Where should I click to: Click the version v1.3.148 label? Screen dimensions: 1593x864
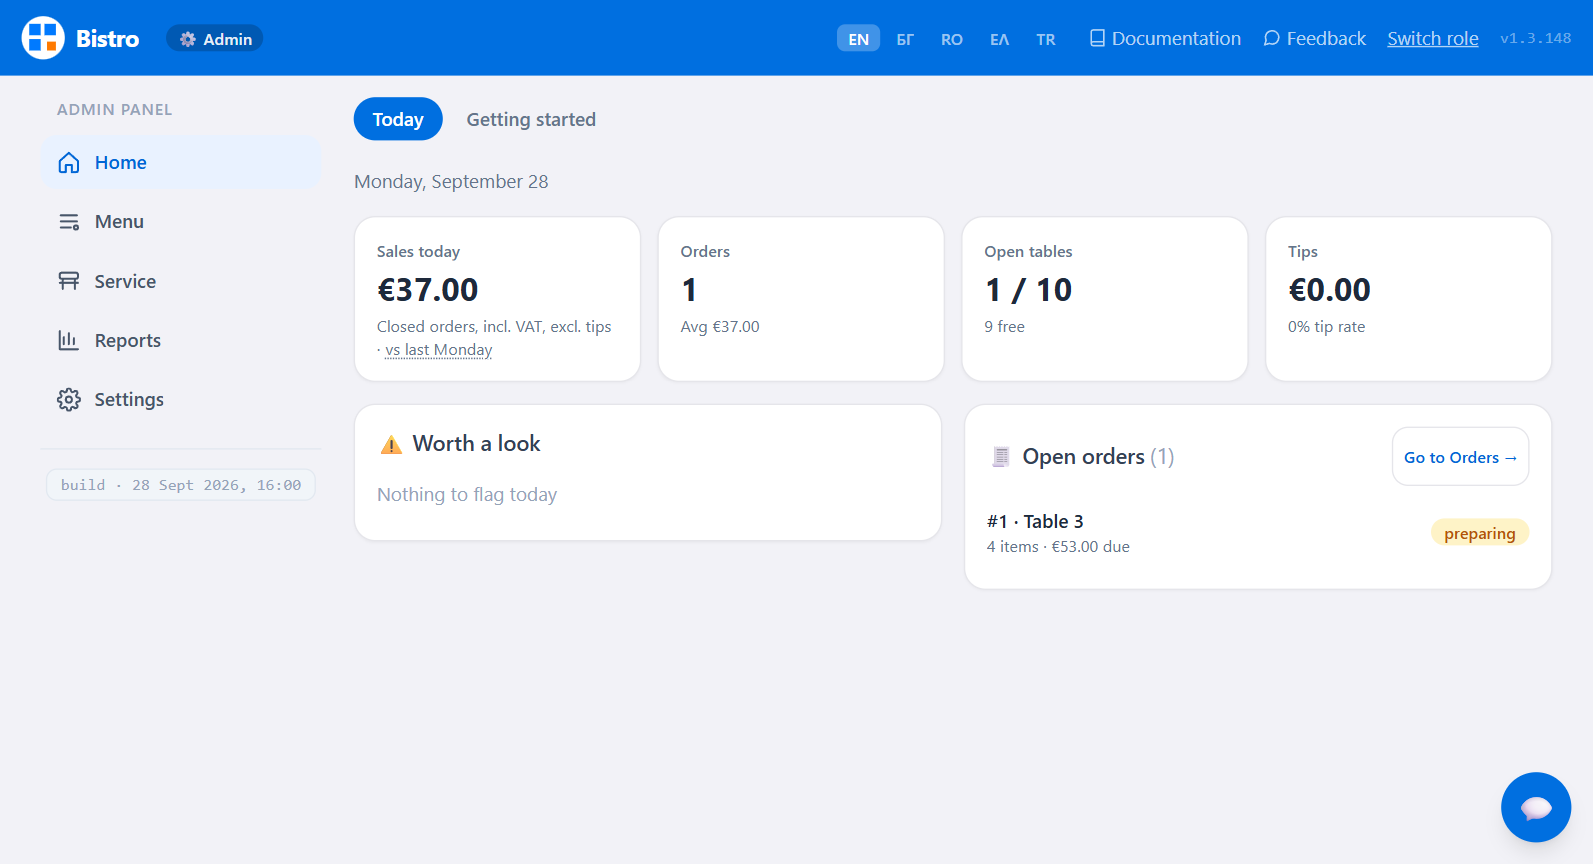click(x=1535, y=38)
